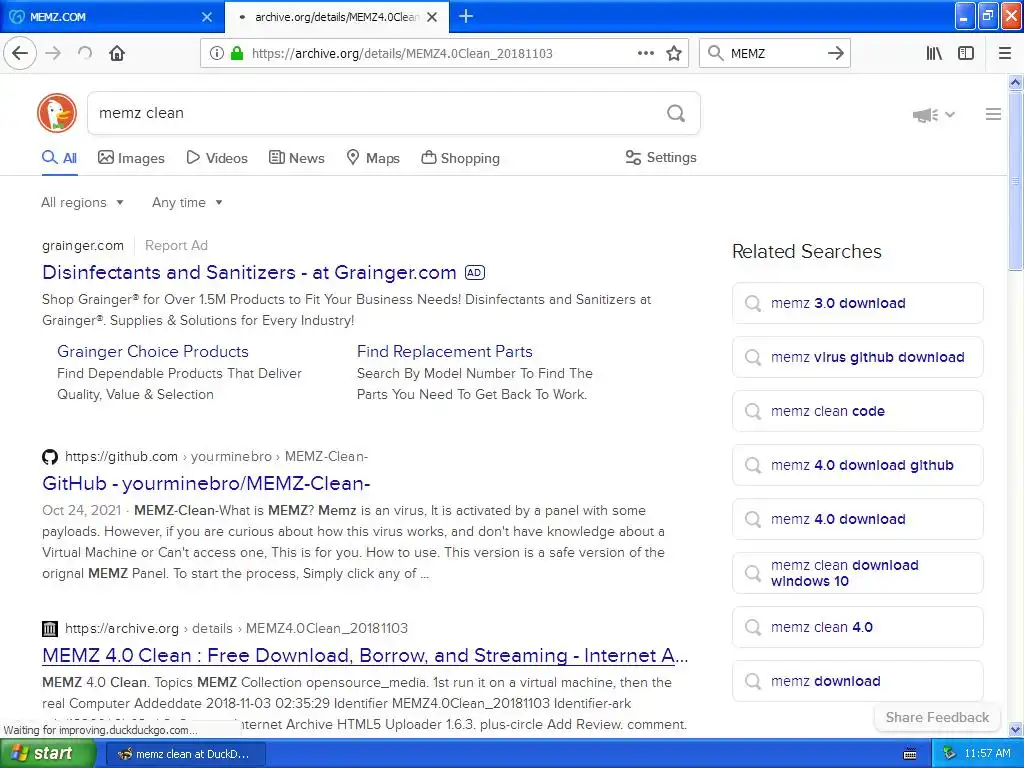
Task: Search related memz 4.0 download github
Action: (x=857, y=465)
